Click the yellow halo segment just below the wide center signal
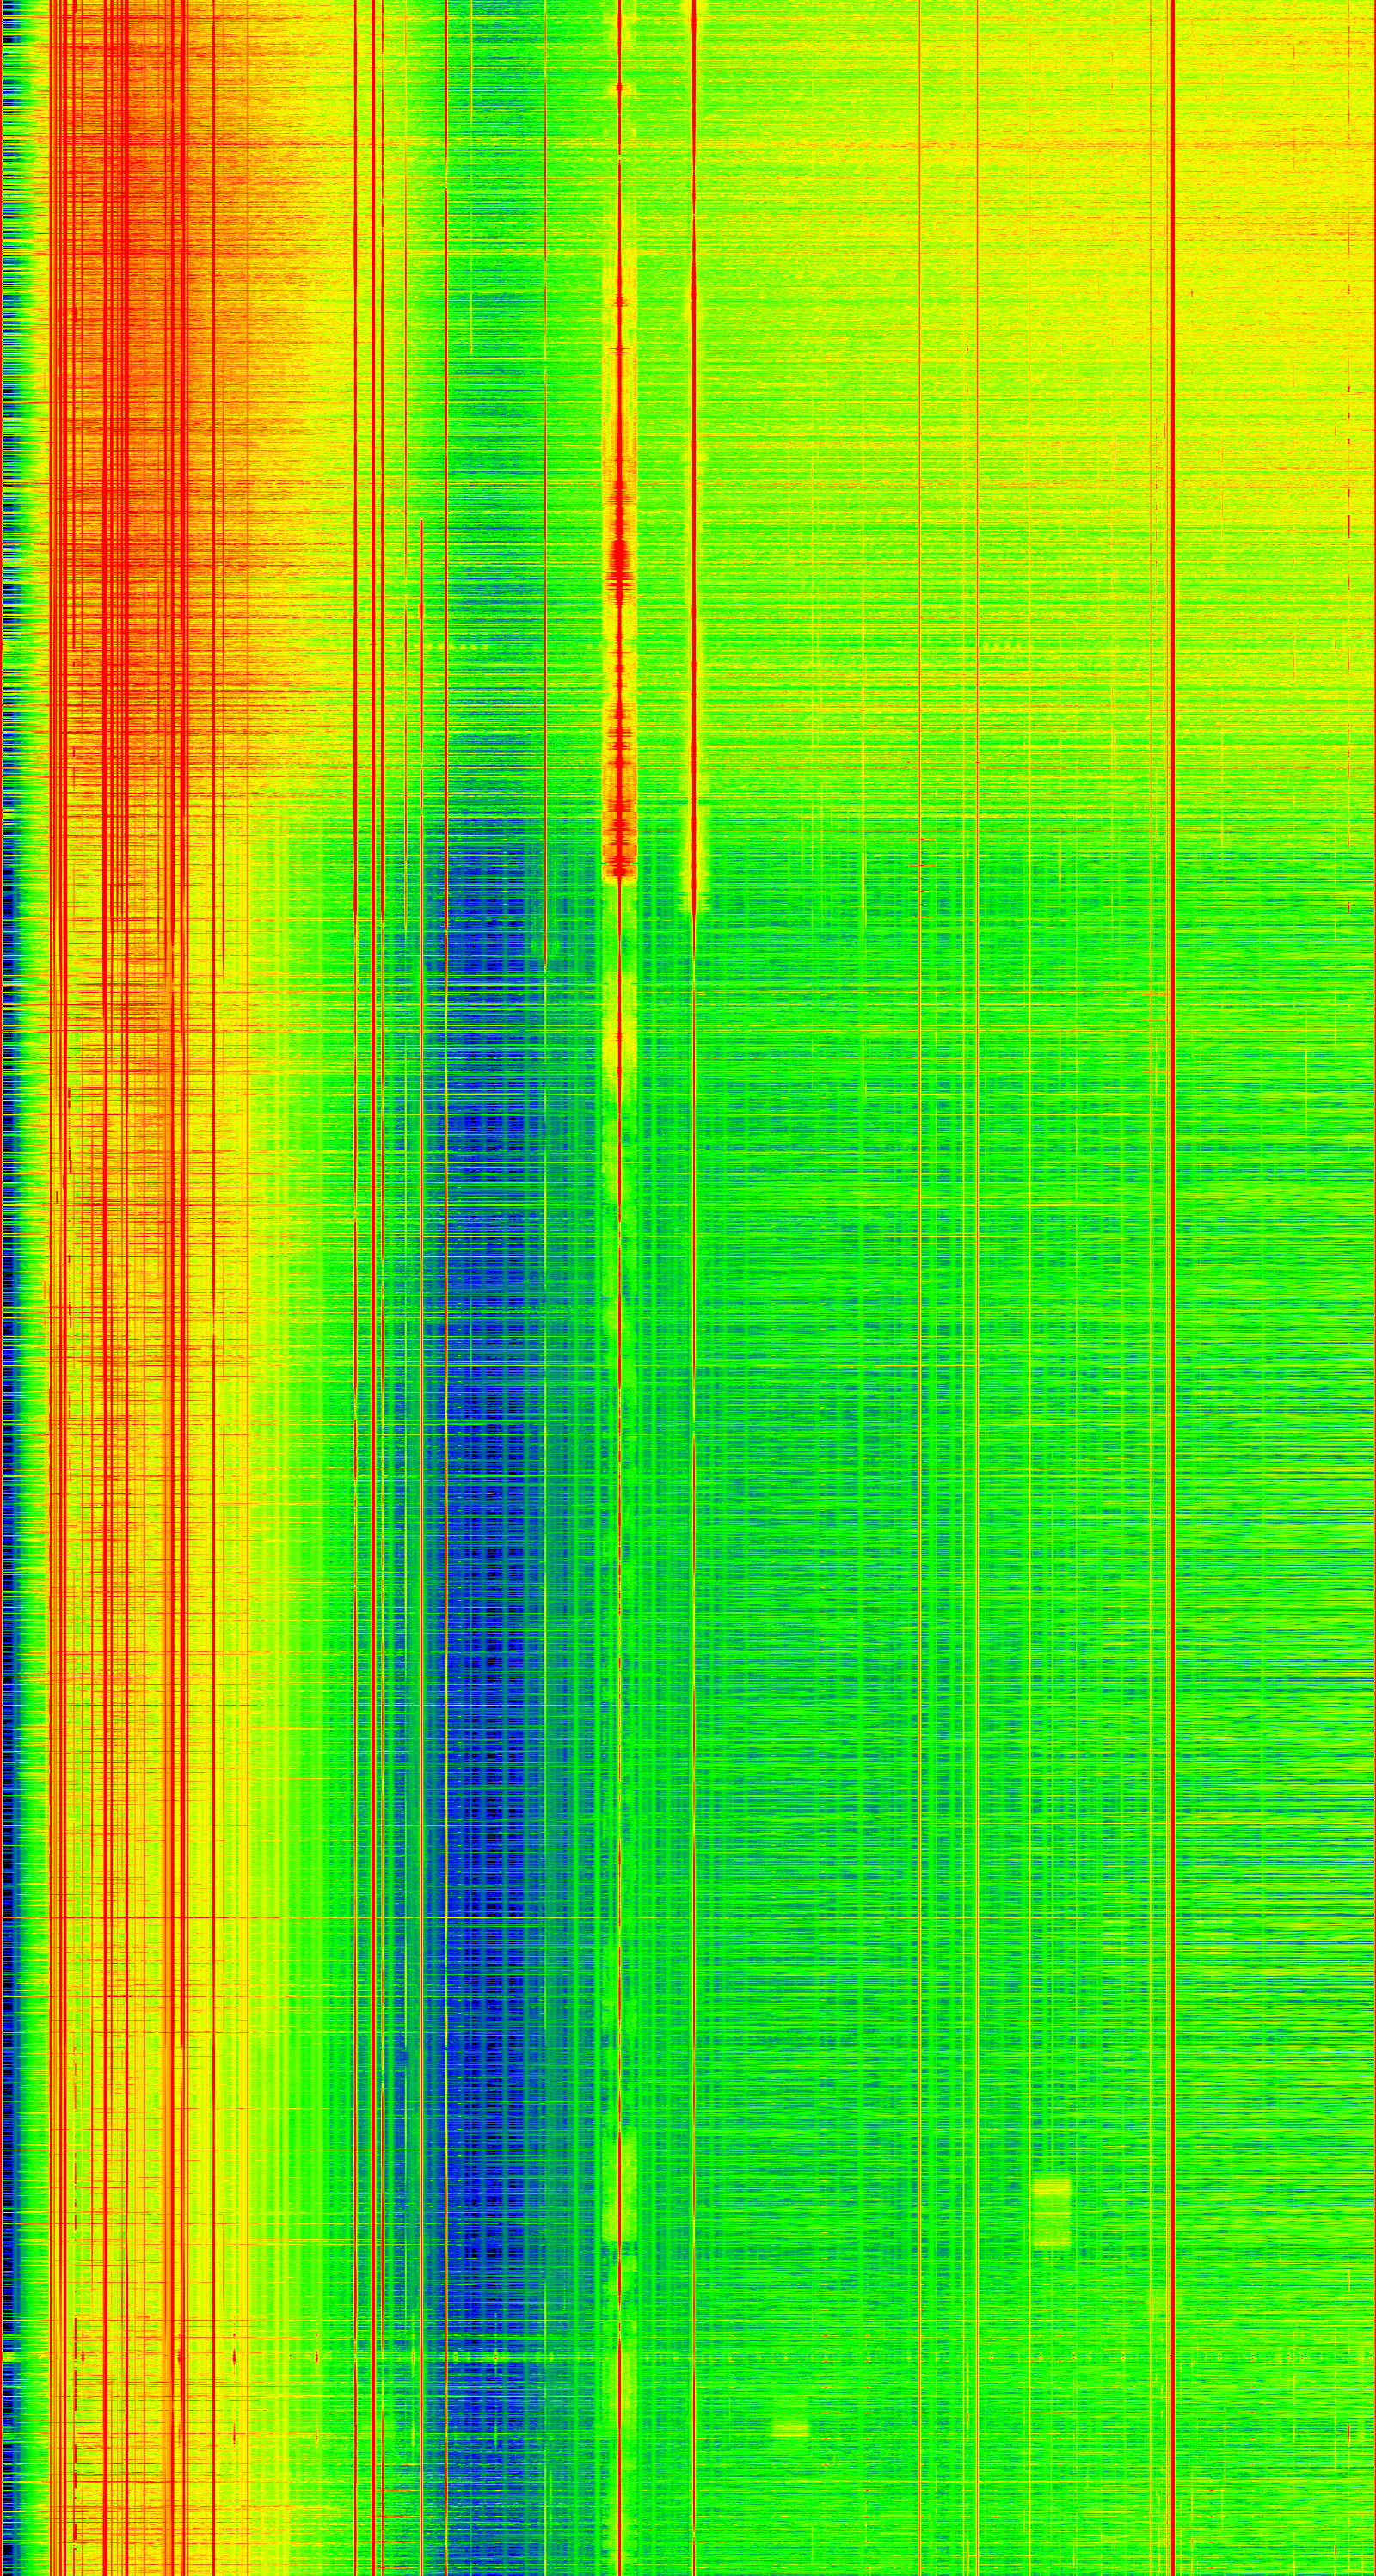The image size is (1376, 2576). pos(620,1000)
